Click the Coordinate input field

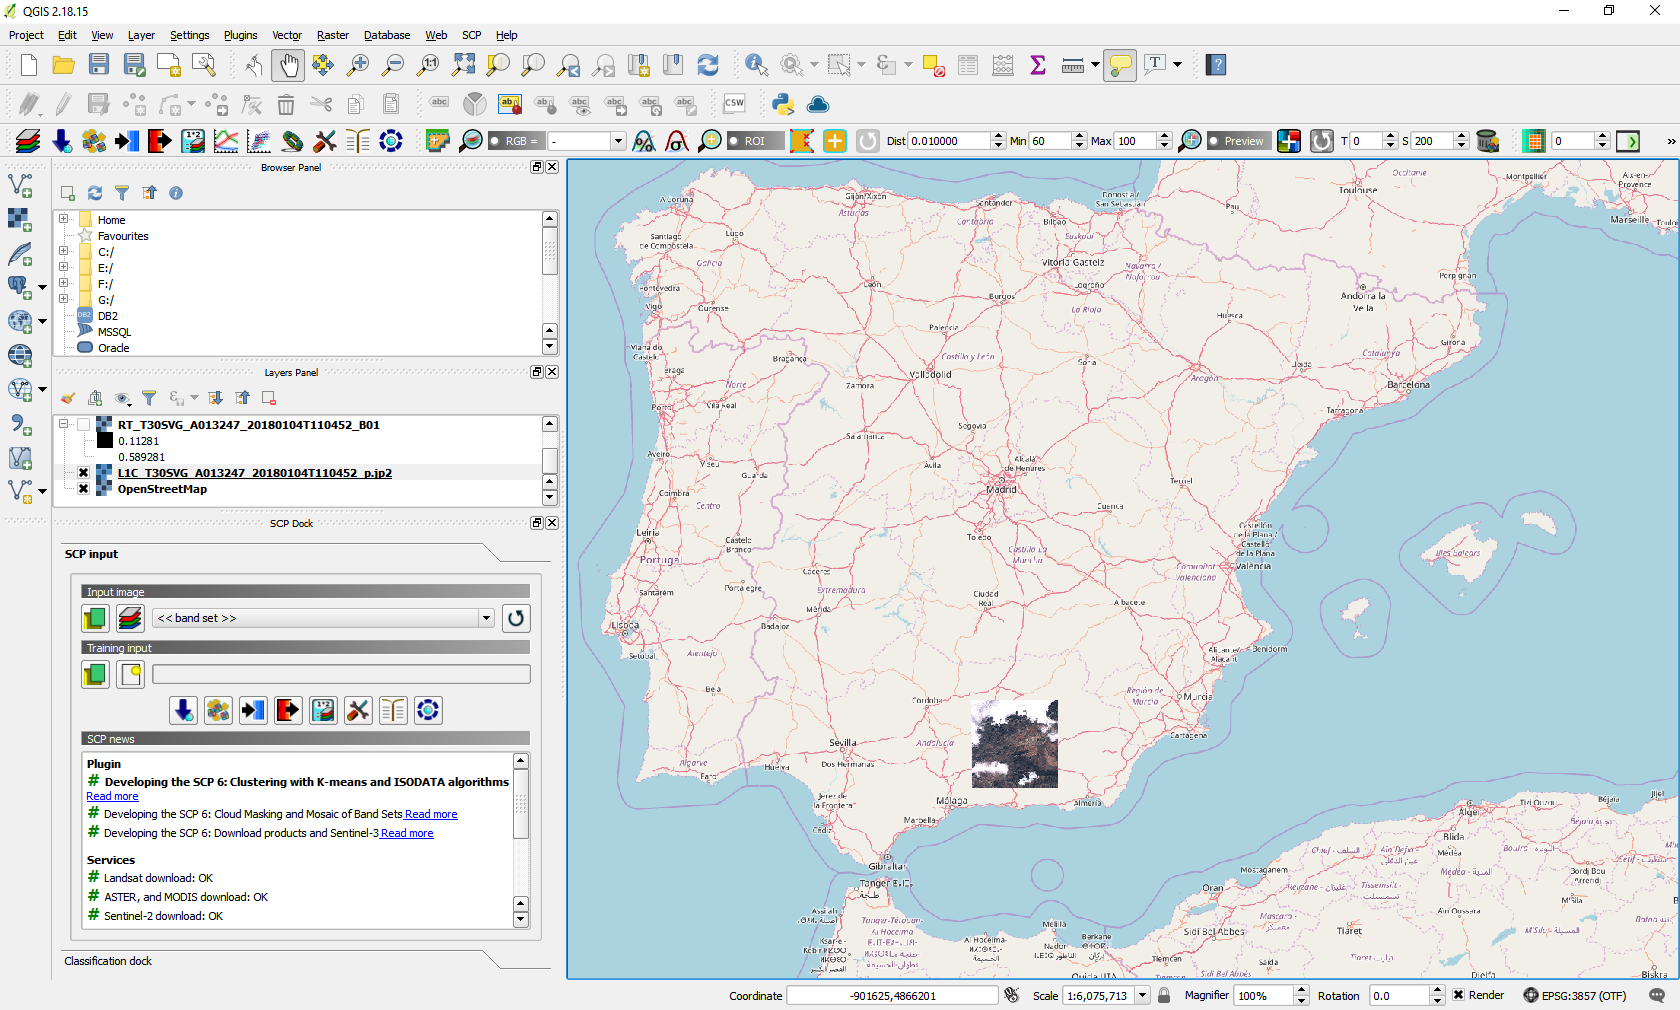892,995
